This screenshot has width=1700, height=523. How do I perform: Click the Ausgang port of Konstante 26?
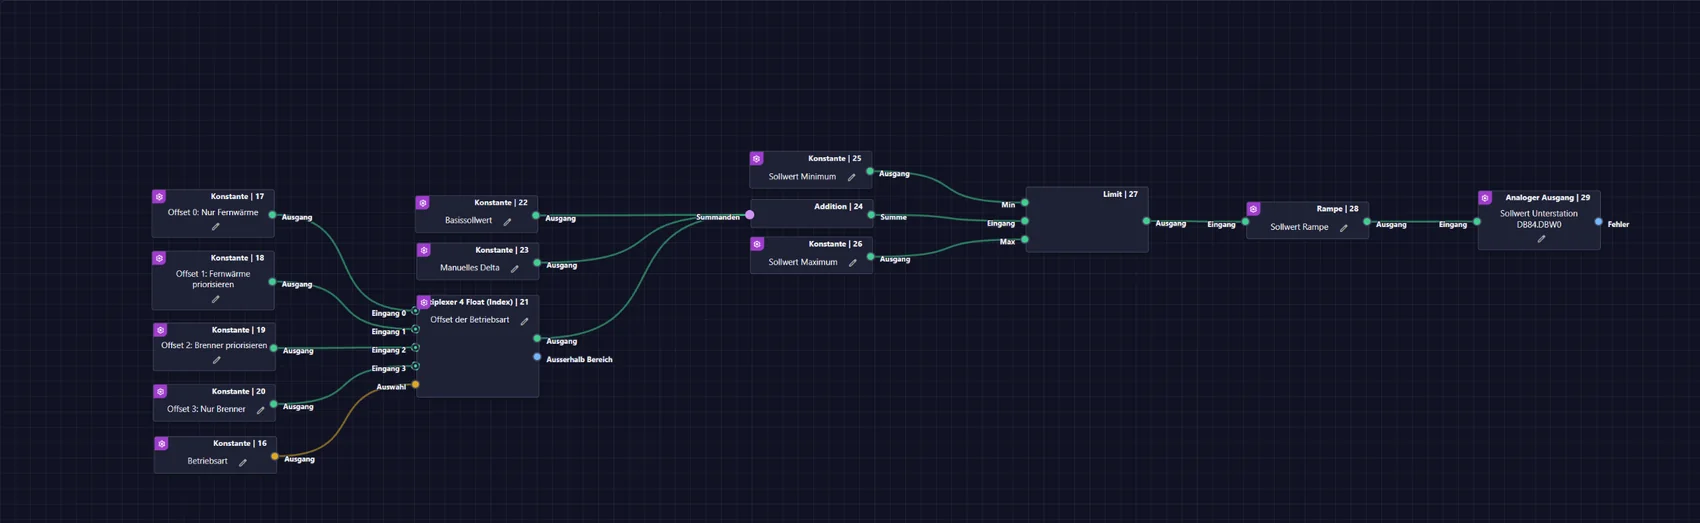point(871,257)
